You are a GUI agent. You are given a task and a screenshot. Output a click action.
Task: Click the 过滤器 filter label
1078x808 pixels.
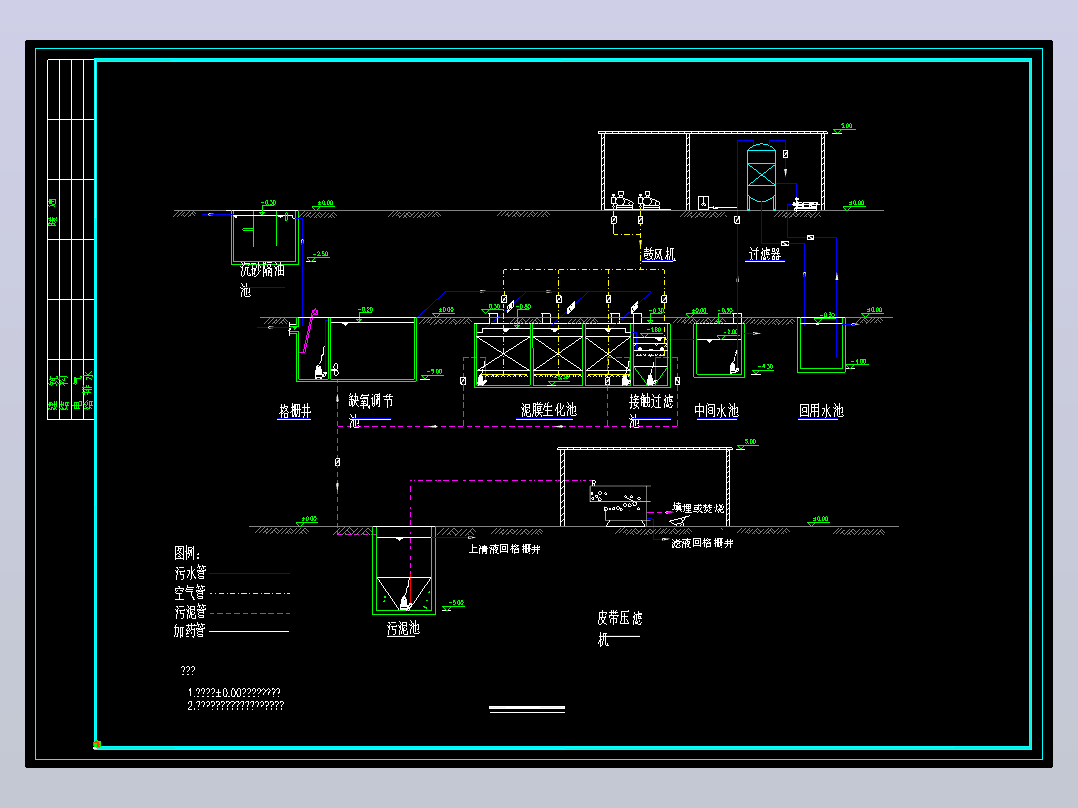coord(765,254)
